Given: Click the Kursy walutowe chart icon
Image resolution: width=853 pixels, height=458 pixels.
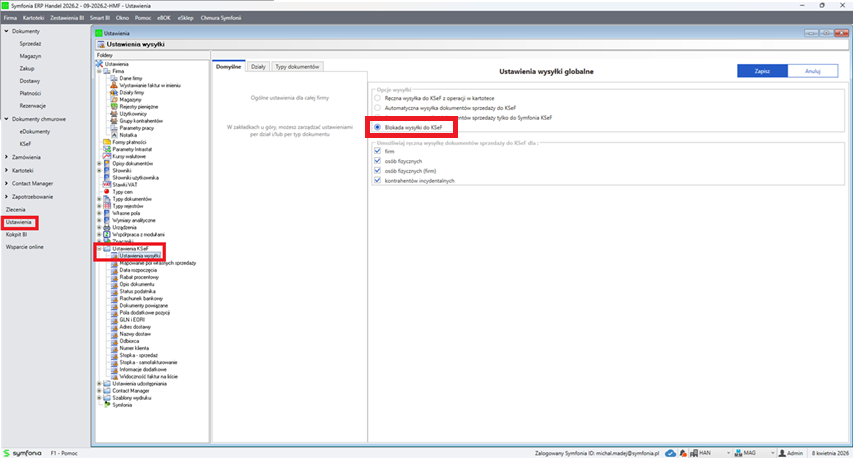Looking at the screenshot, I should click(x=107, y=156).
